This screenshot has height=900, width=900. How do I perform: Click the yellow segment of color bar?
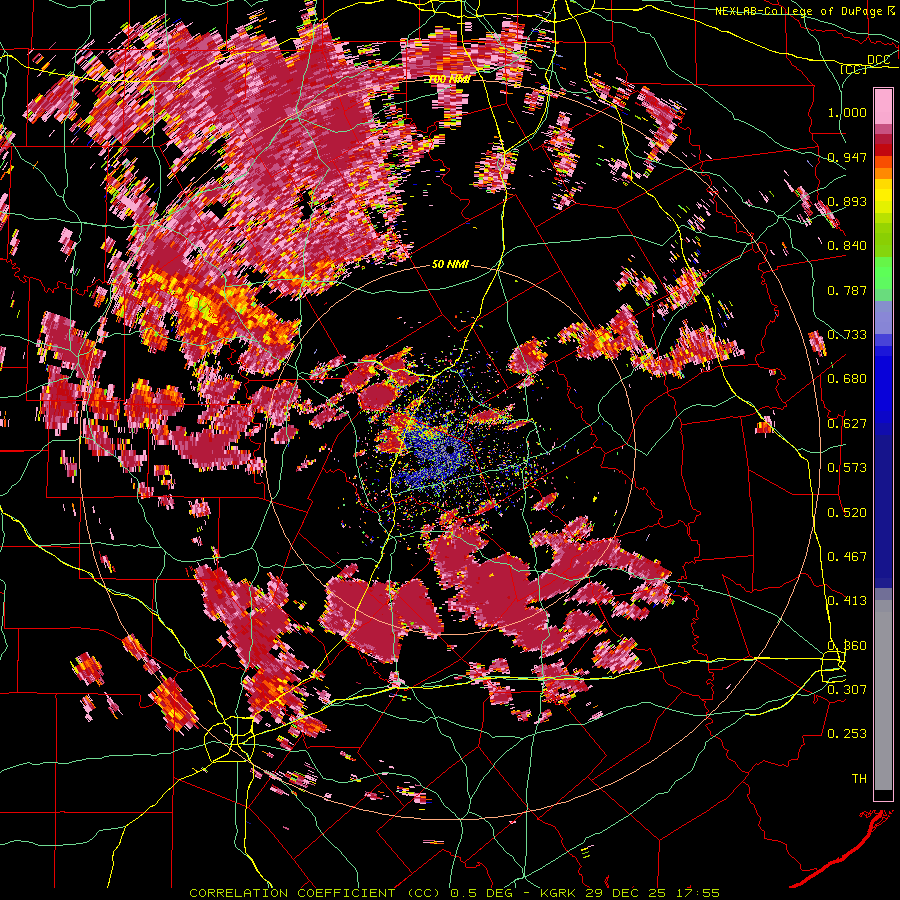pyautogui.click(x=883, y=198)
